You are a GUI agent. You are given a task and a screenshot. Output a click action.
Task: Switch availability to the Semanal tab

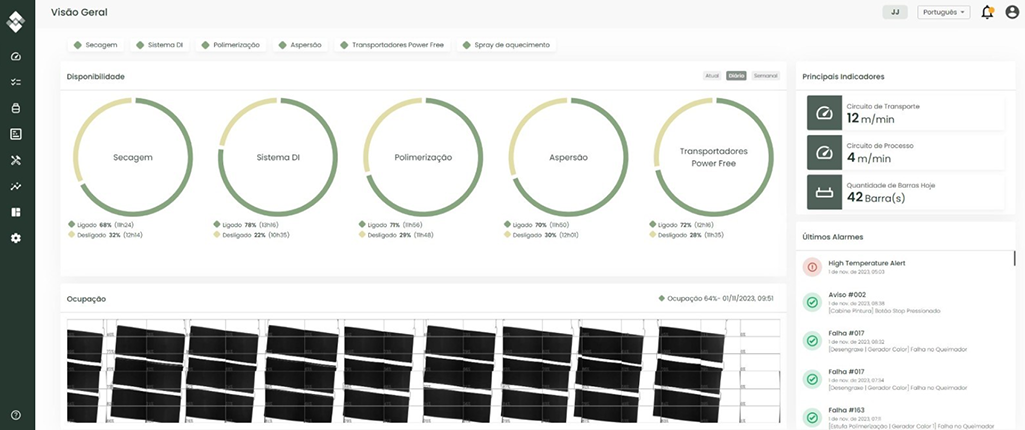click(x=765, y=76)
